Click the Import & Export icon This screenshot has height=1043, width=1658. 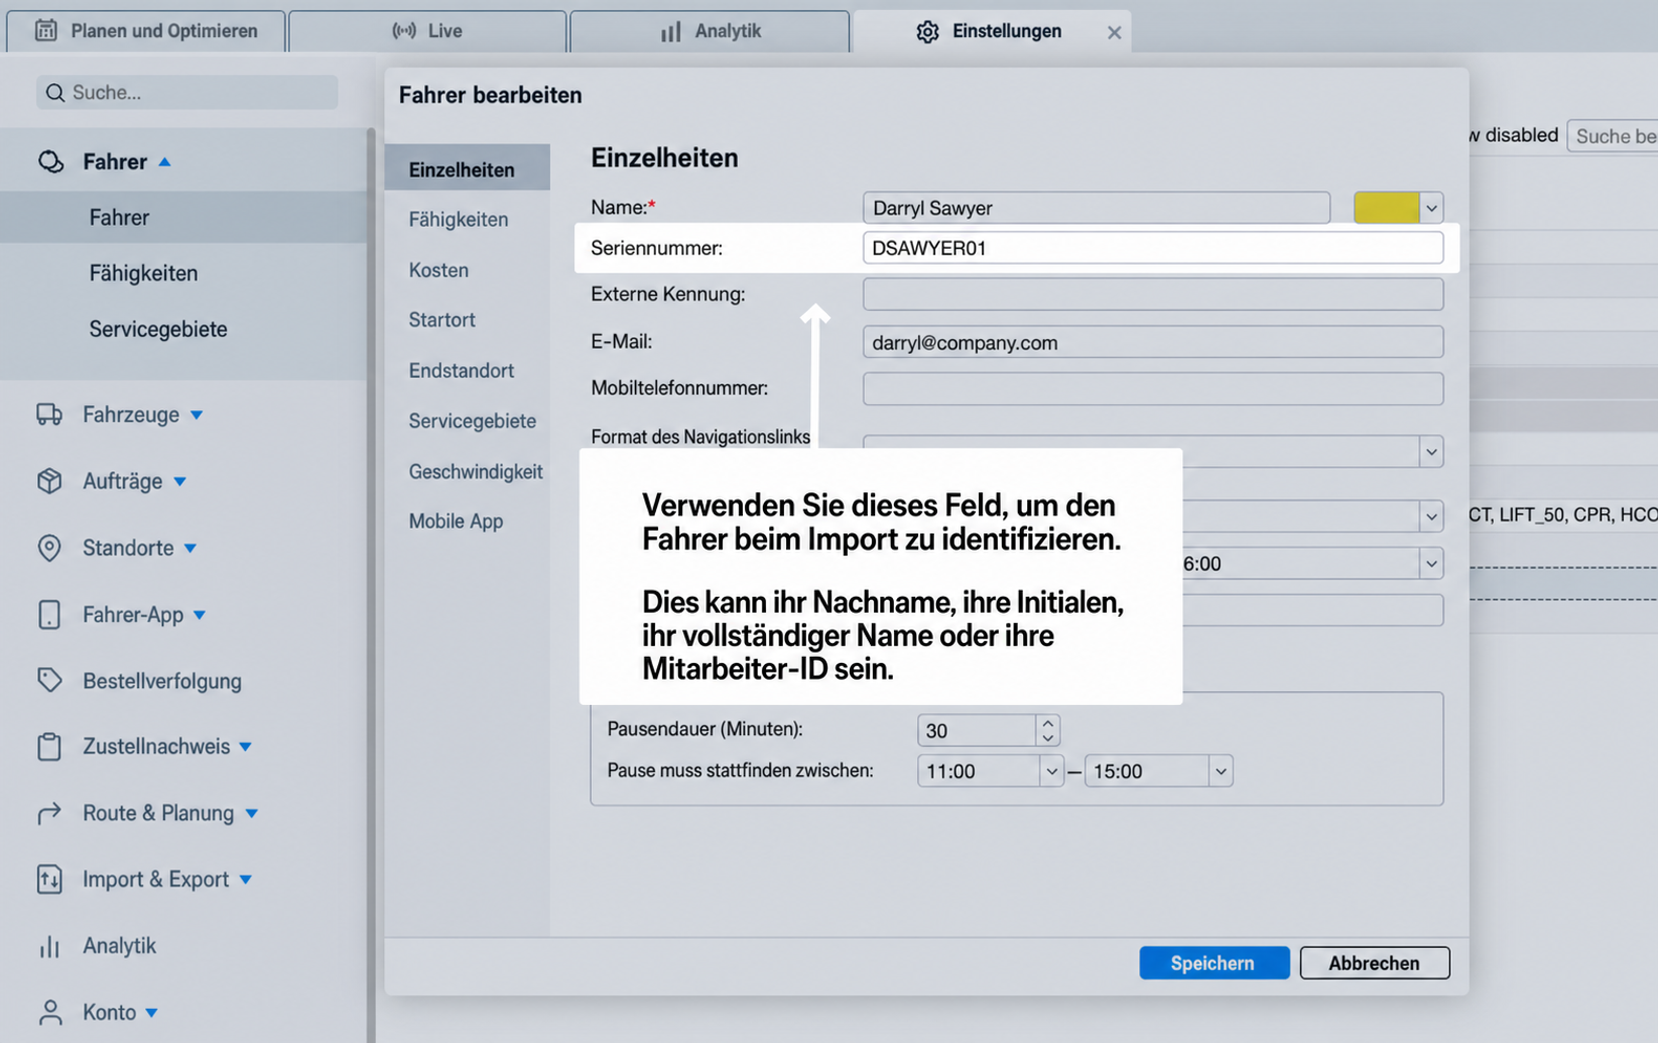click(49, 879)
